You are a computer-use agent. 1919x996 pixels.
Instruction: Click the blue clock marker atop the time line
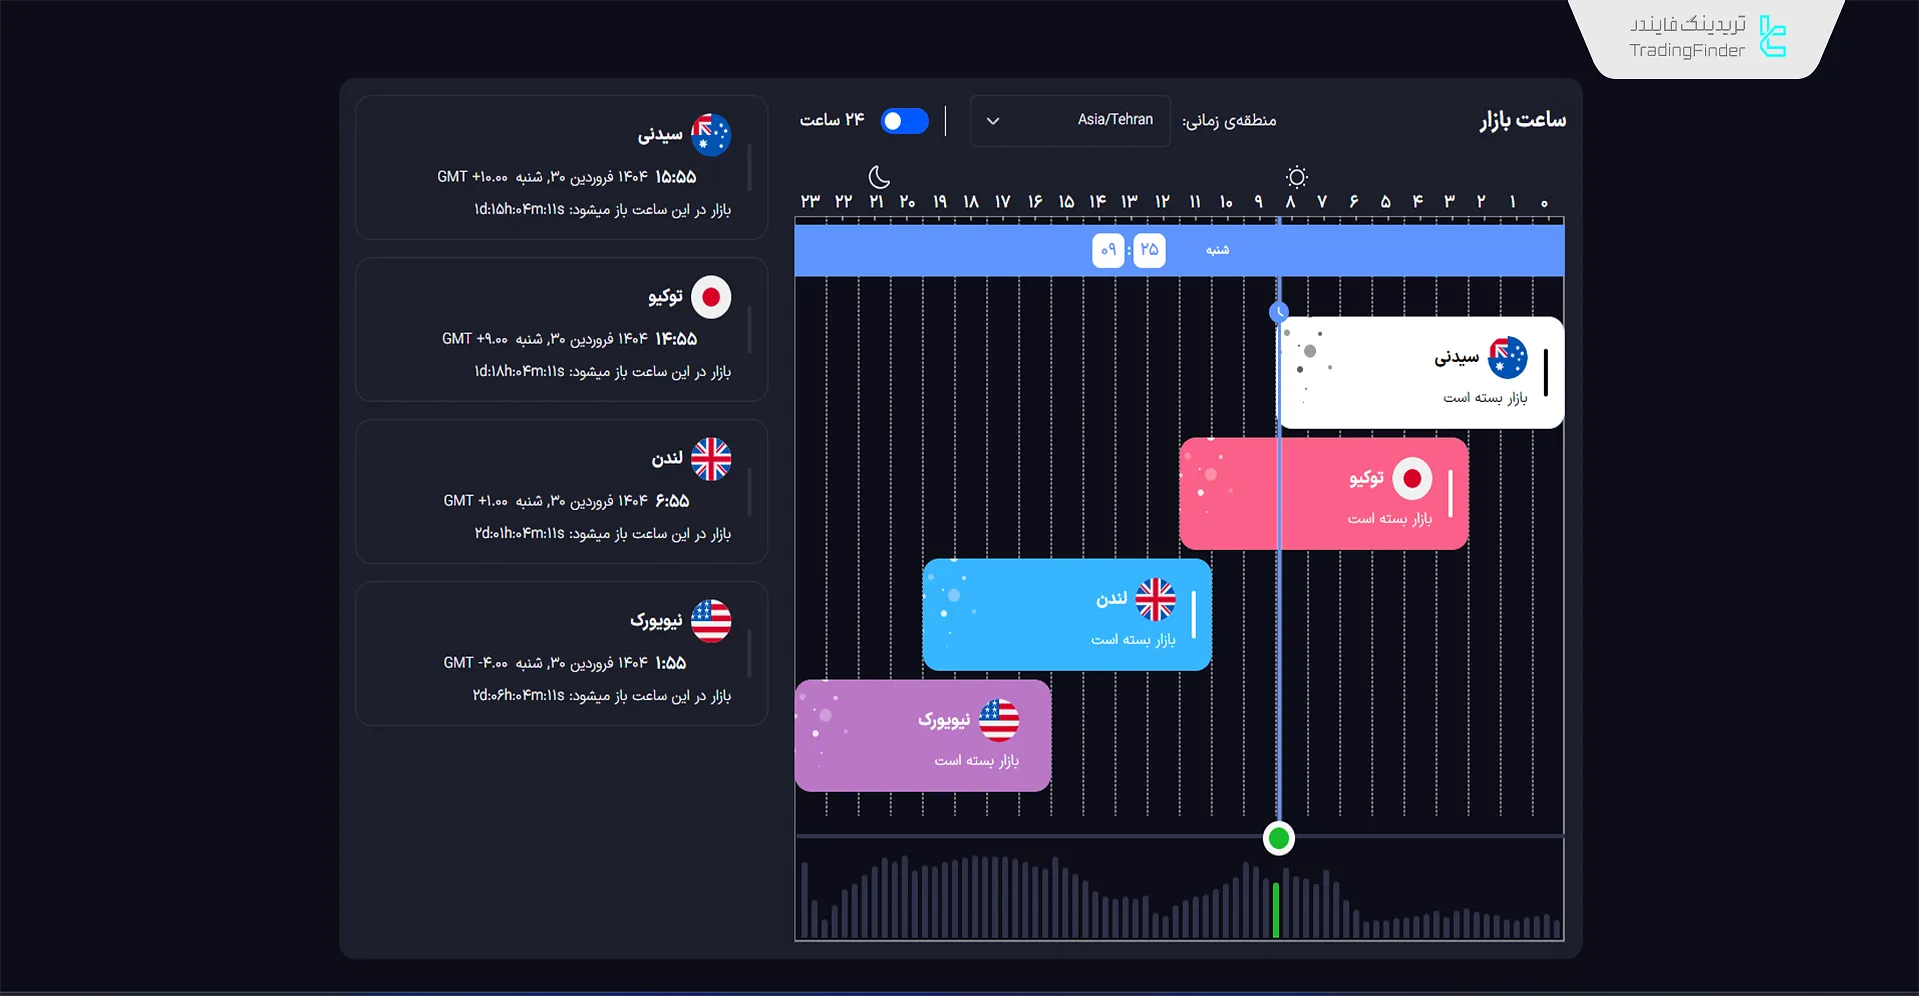tap(1278, 313)
